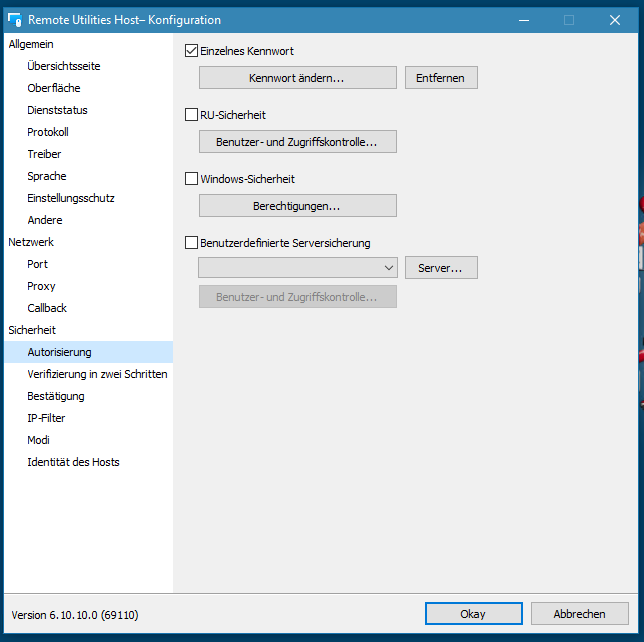
Task: Click the Remote Utilities title bar icon
Action: pos(15,19)
